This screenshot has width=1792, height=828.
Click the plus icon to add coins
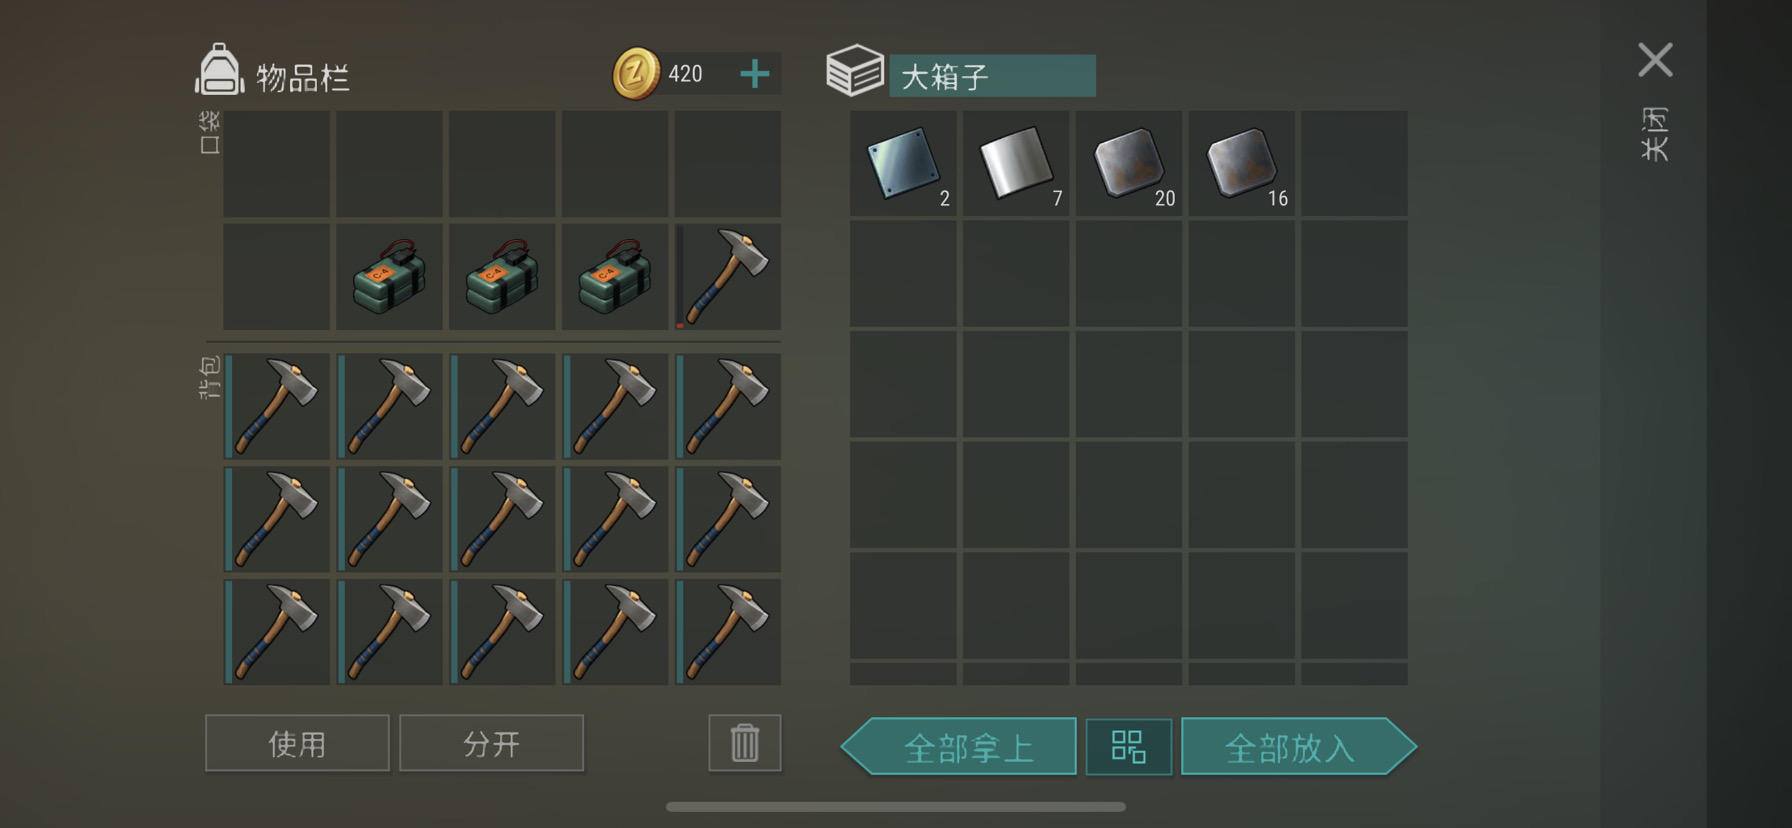[755, 73]
